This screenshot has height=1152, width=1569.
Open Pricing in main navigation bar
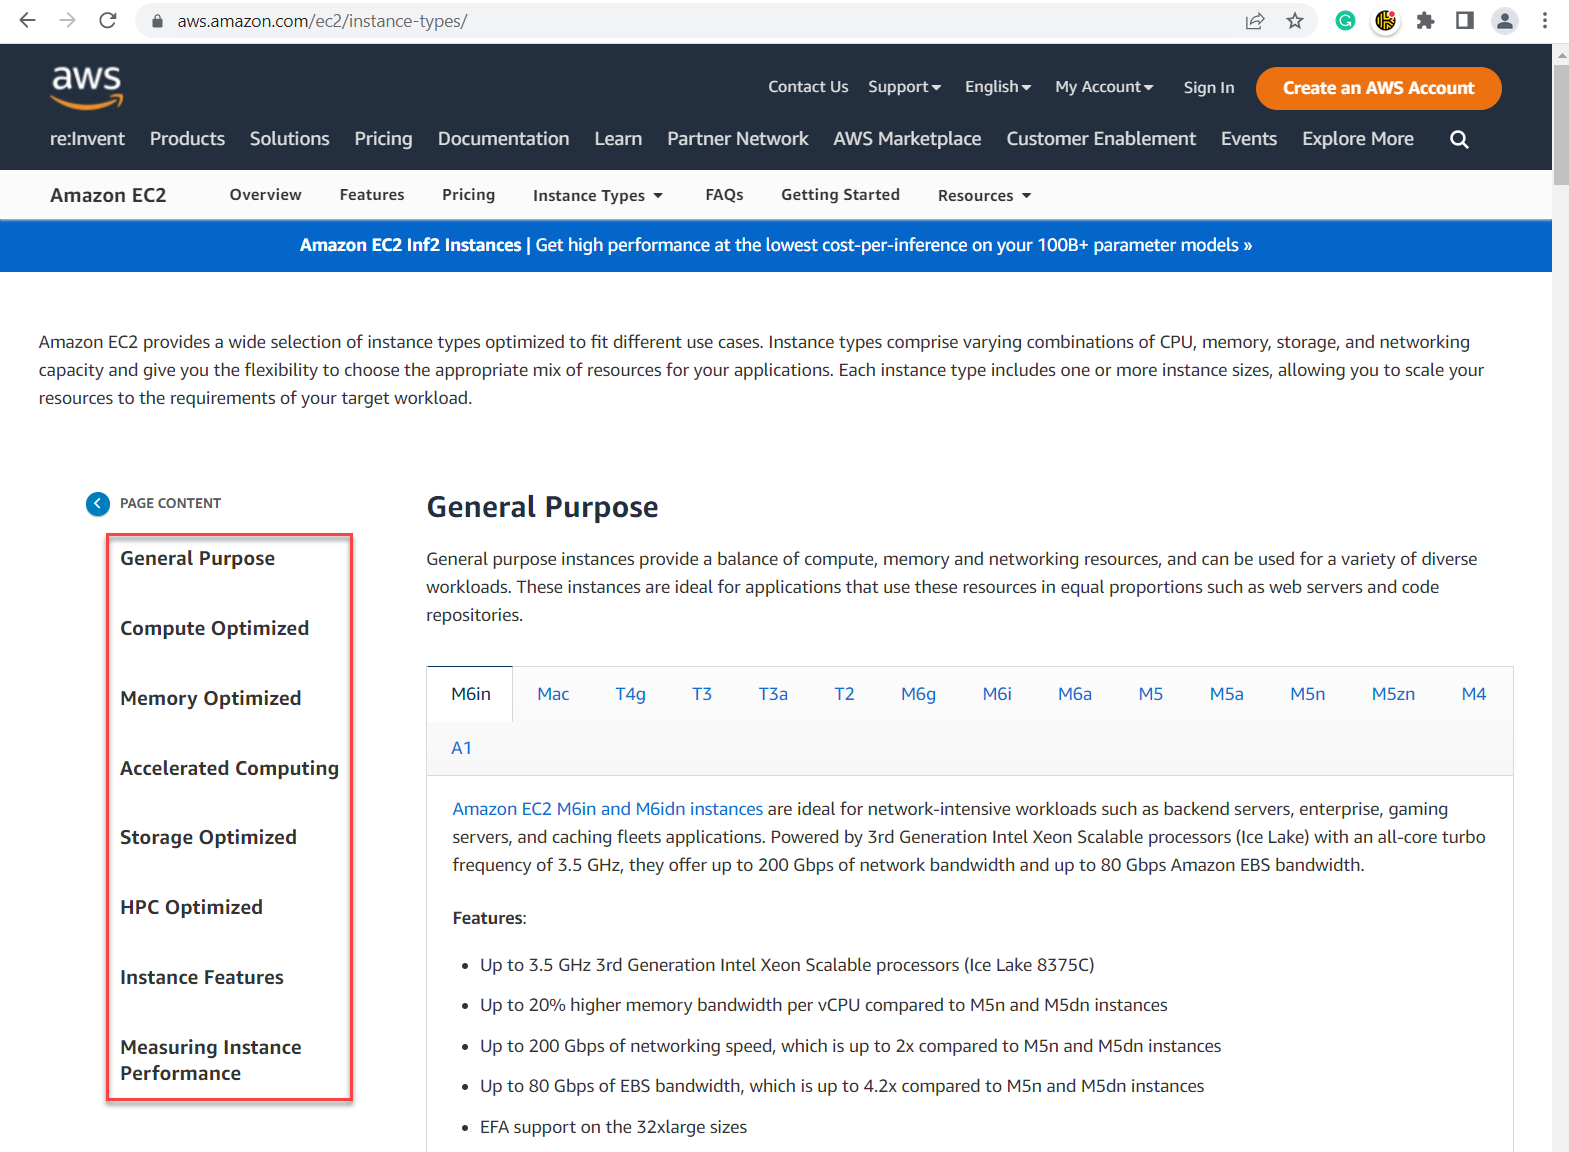click(383, 139)
